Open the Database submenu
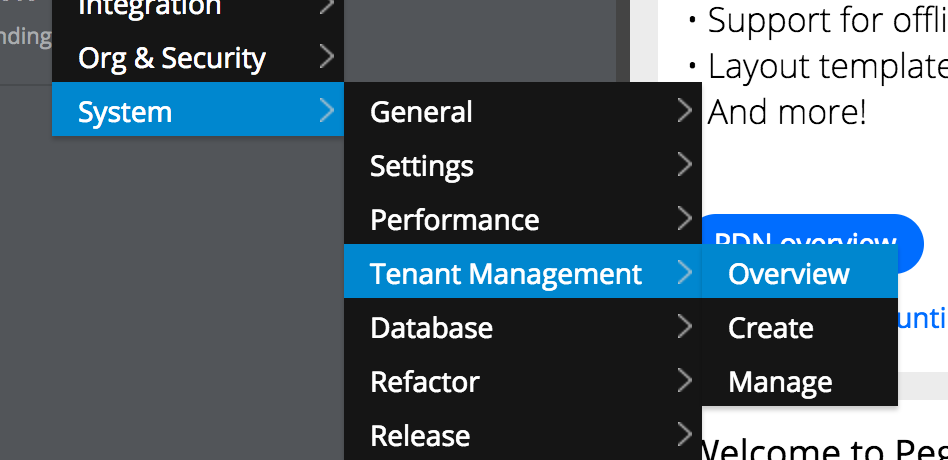The height and width of the screenshot is (460, 948). pos(523,325)
